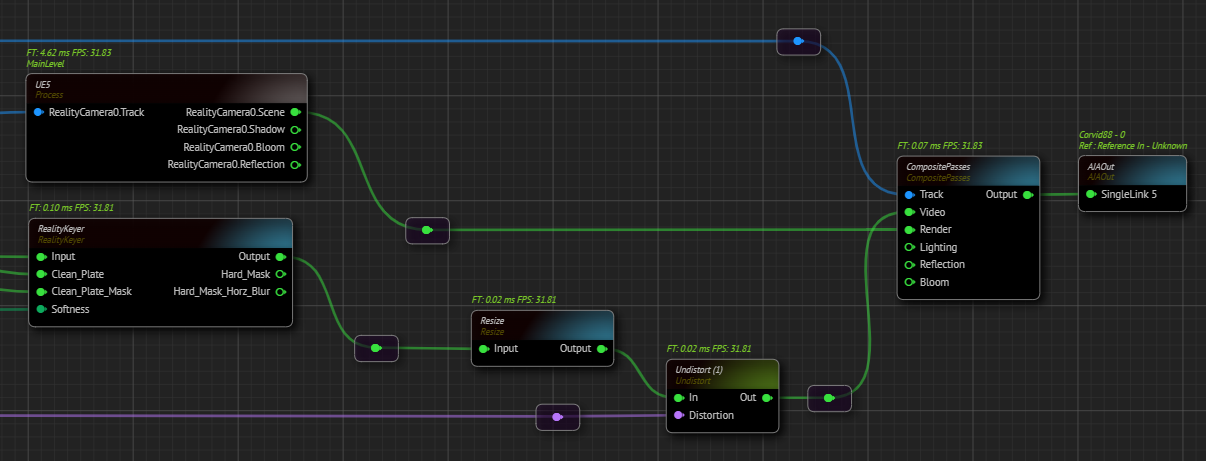The image size is (1206, 461).
Task: Click the SingleLink 5 pin on AJAOut
Action: click(x=1091, y=194)
